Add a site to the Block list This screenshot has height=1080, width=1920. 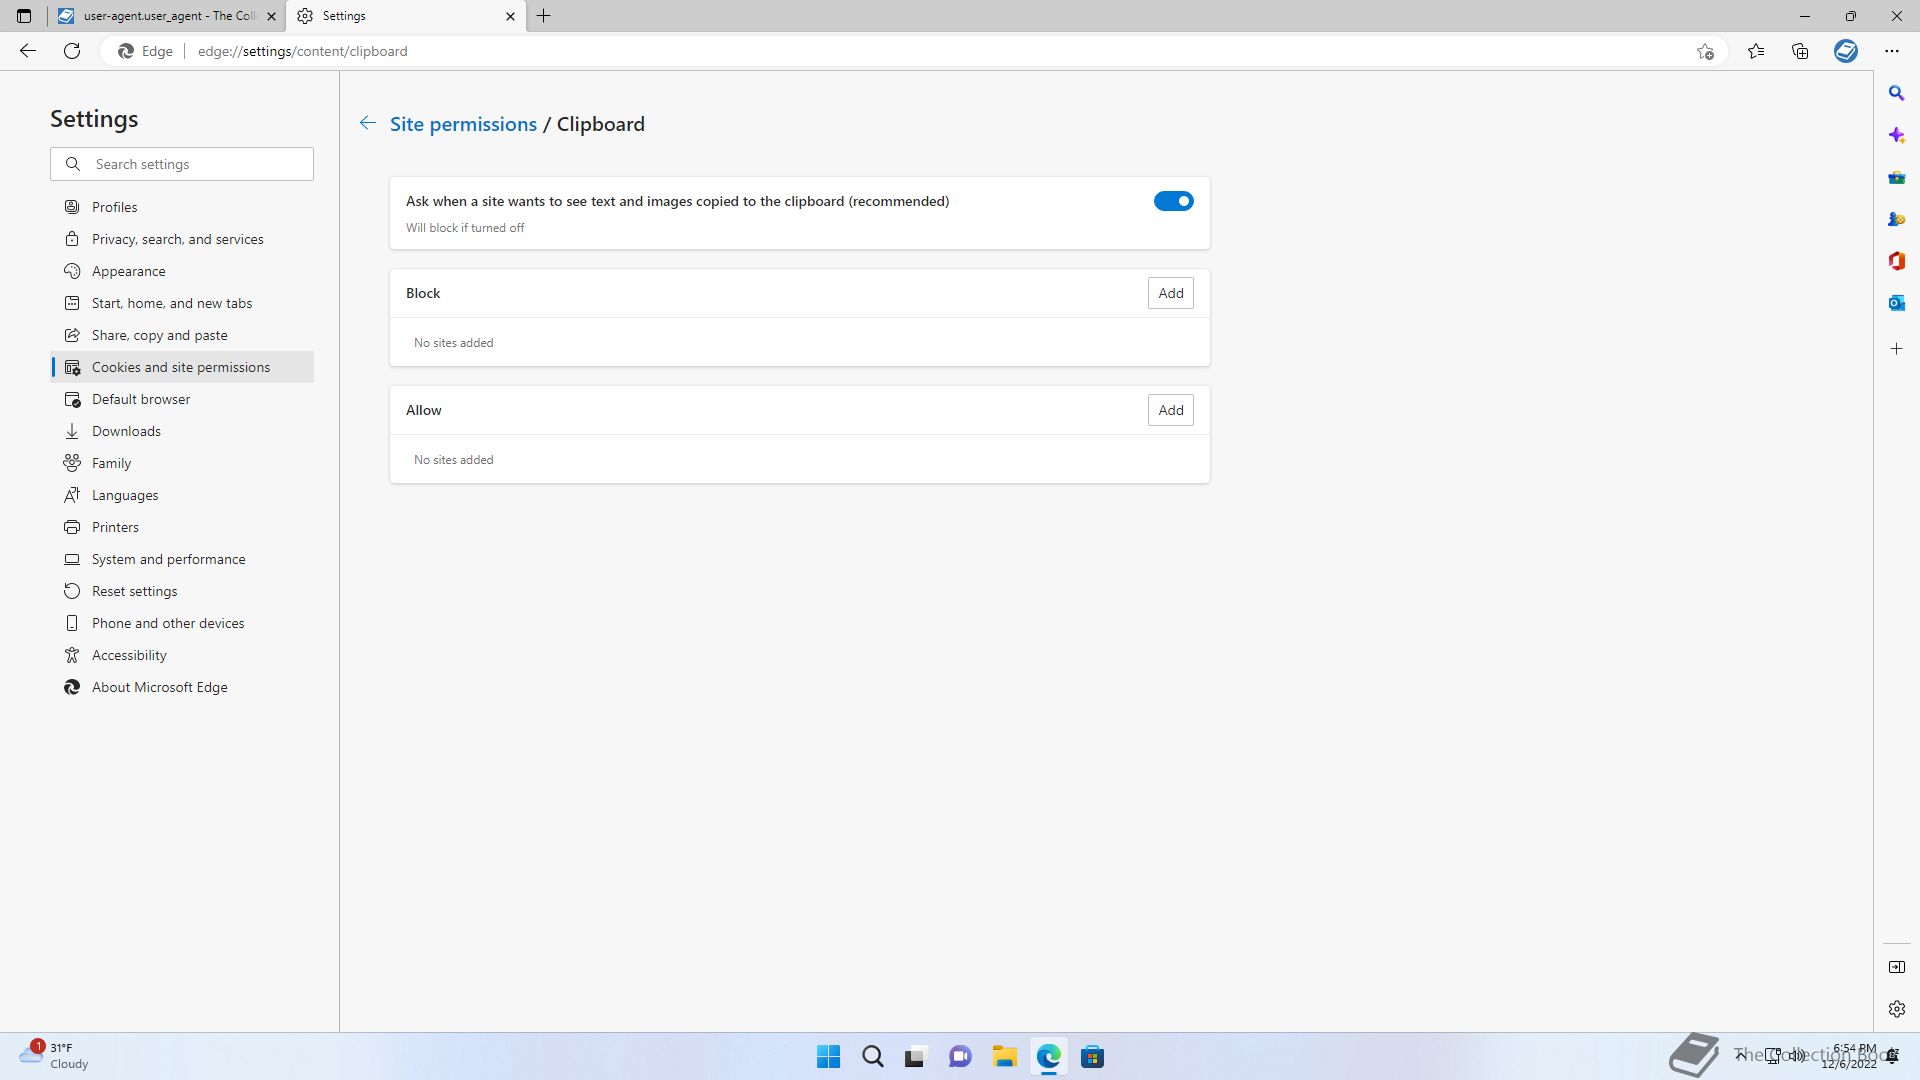[x=1170, y=293]
